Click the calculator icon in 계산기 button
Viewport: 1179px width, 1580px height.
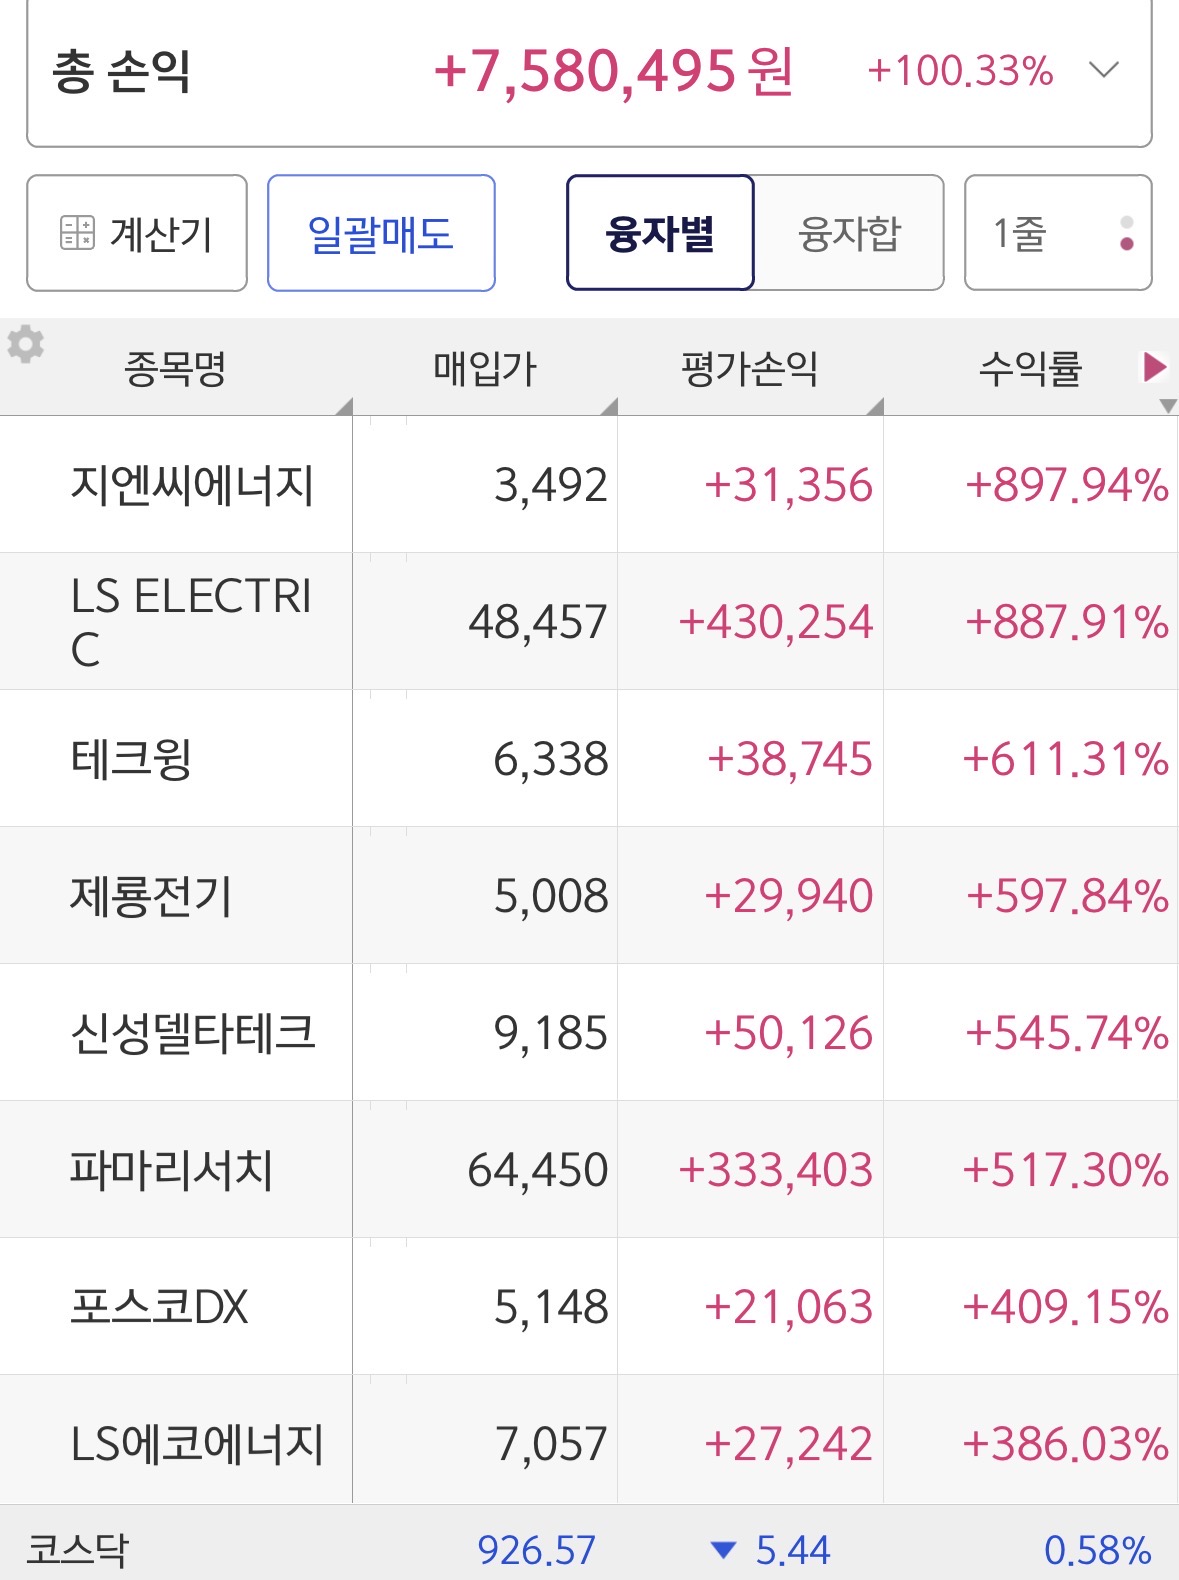click(x=77, y=232)
